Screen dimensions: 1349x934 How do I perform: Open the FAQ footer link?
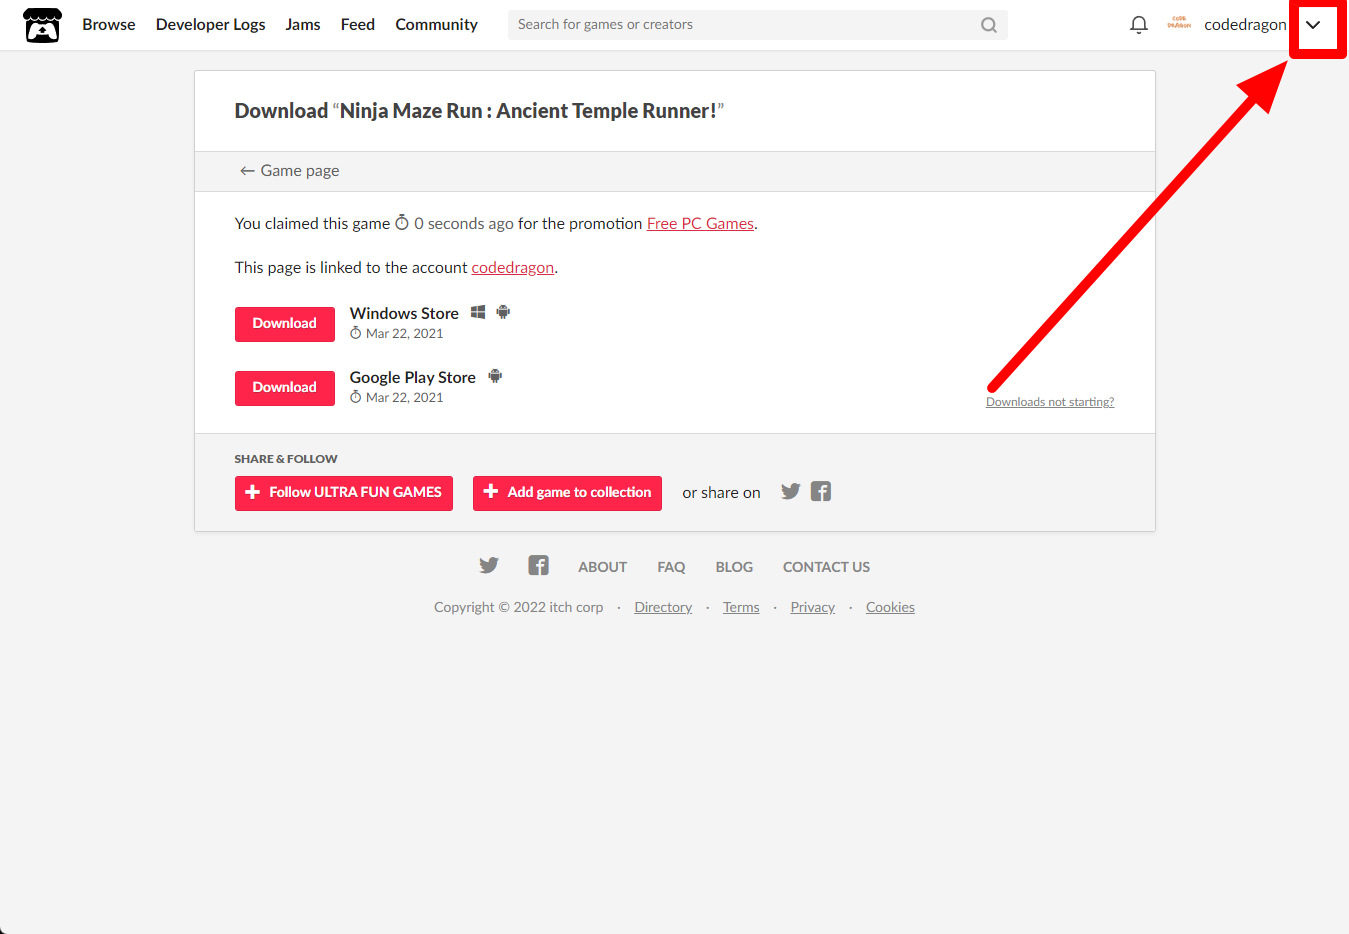coord(671,567)
